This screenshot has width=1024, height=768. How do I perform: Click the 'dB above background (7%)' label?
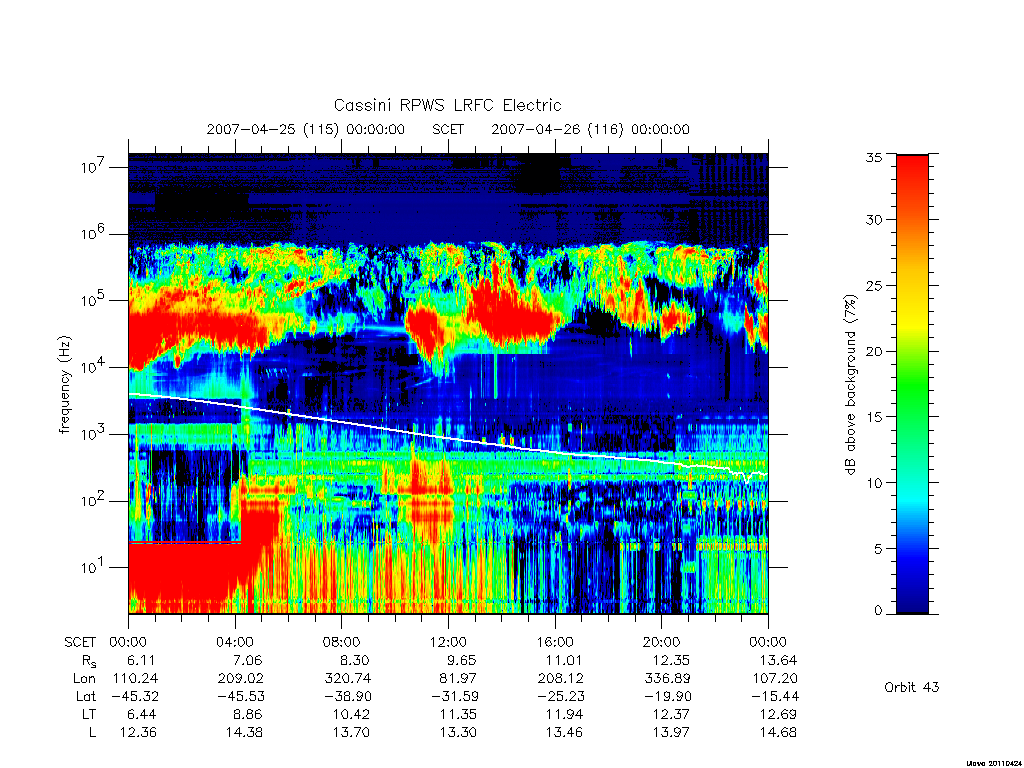850,384
